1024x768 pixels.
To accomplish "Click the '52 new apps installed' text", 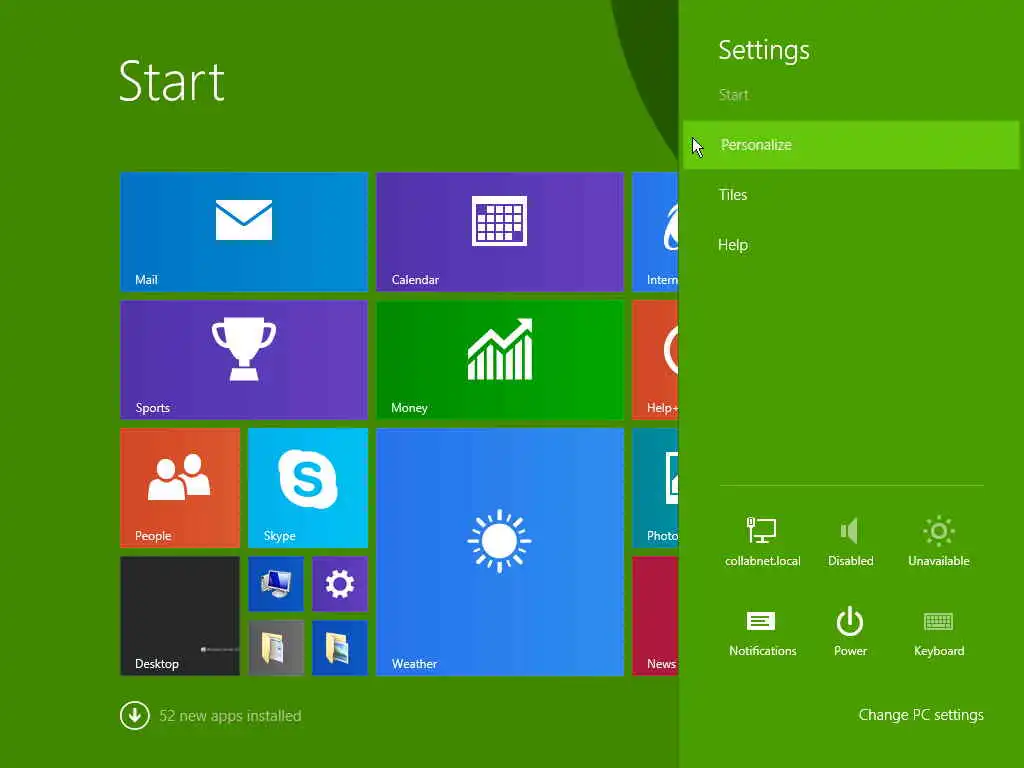I will (x=231, y=716).
